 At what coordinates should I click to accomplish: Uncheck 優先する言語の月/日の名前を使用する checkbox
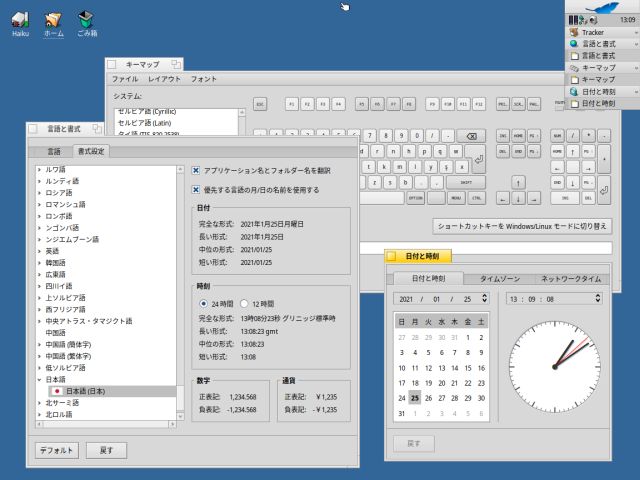pyautogui.click(x=197, y=189)
